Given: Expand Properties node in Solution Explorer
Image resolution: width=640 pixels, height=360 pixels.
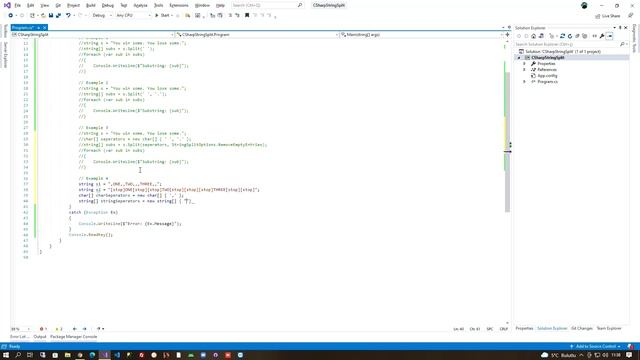Looking at the screenshot, I should (x=524, y=64).
